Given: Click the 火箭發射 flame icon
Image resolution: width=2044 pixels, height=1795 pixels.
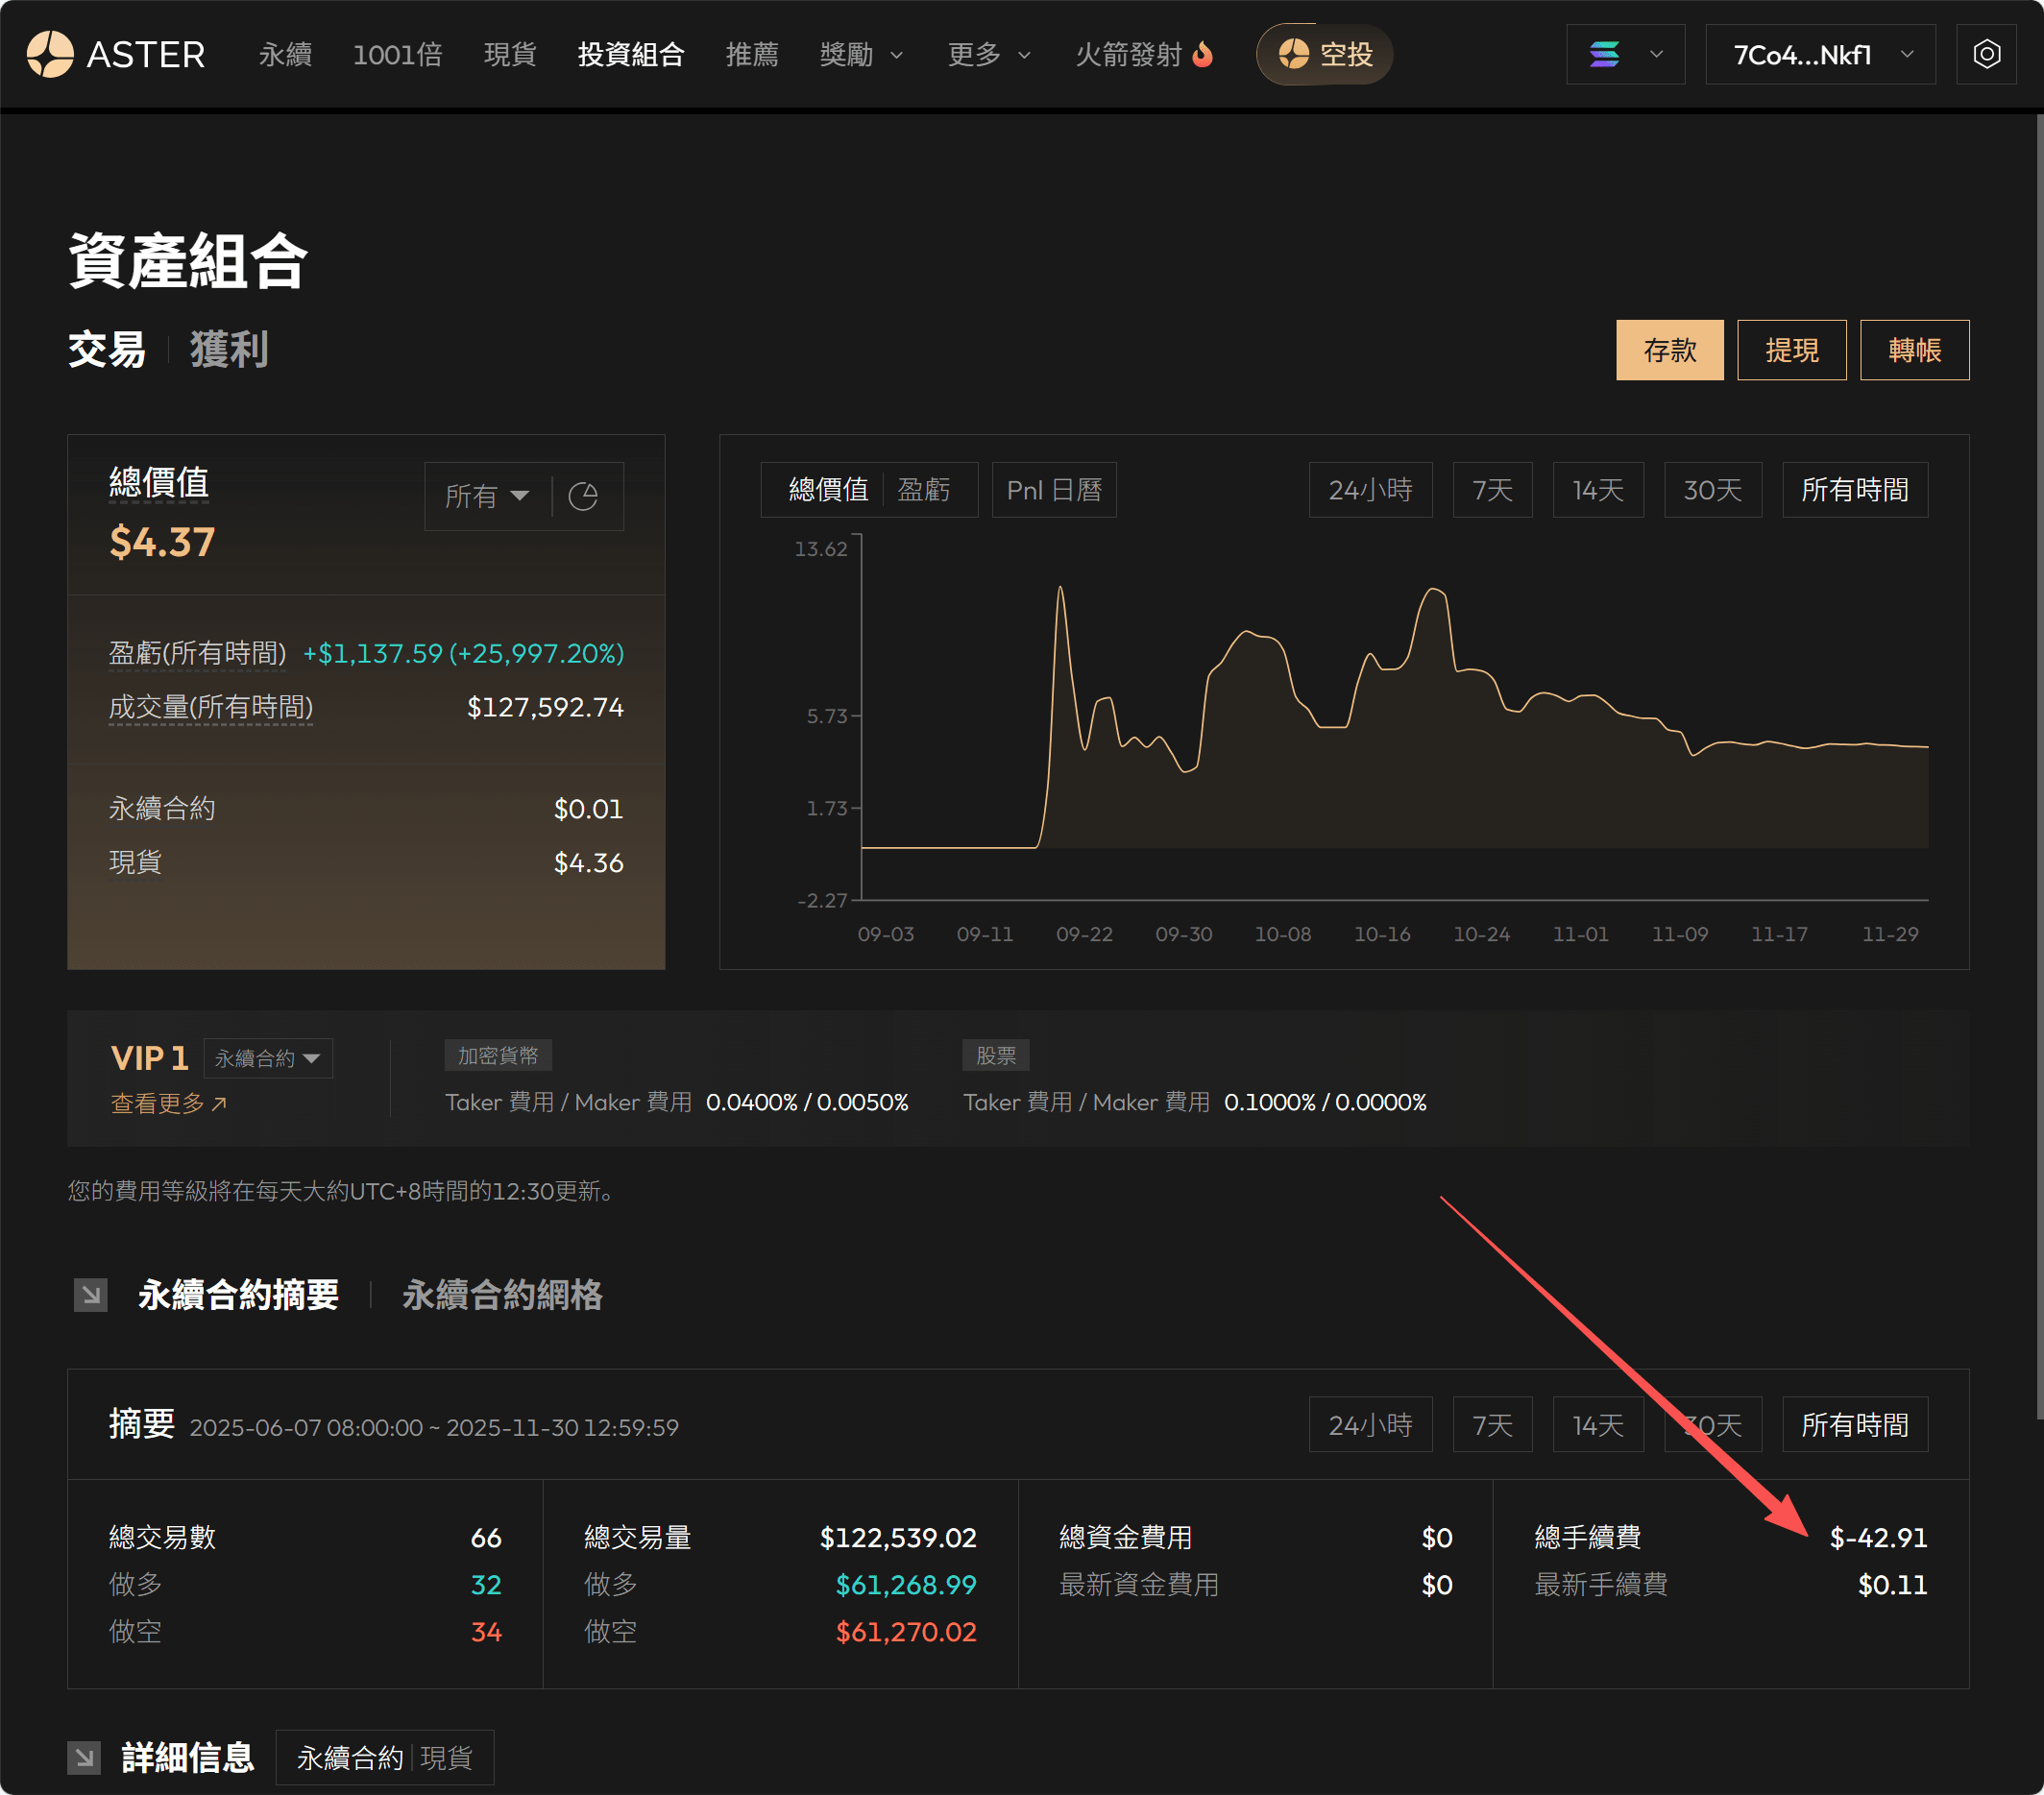Looking at the screenshot, I should point(1203,54).
